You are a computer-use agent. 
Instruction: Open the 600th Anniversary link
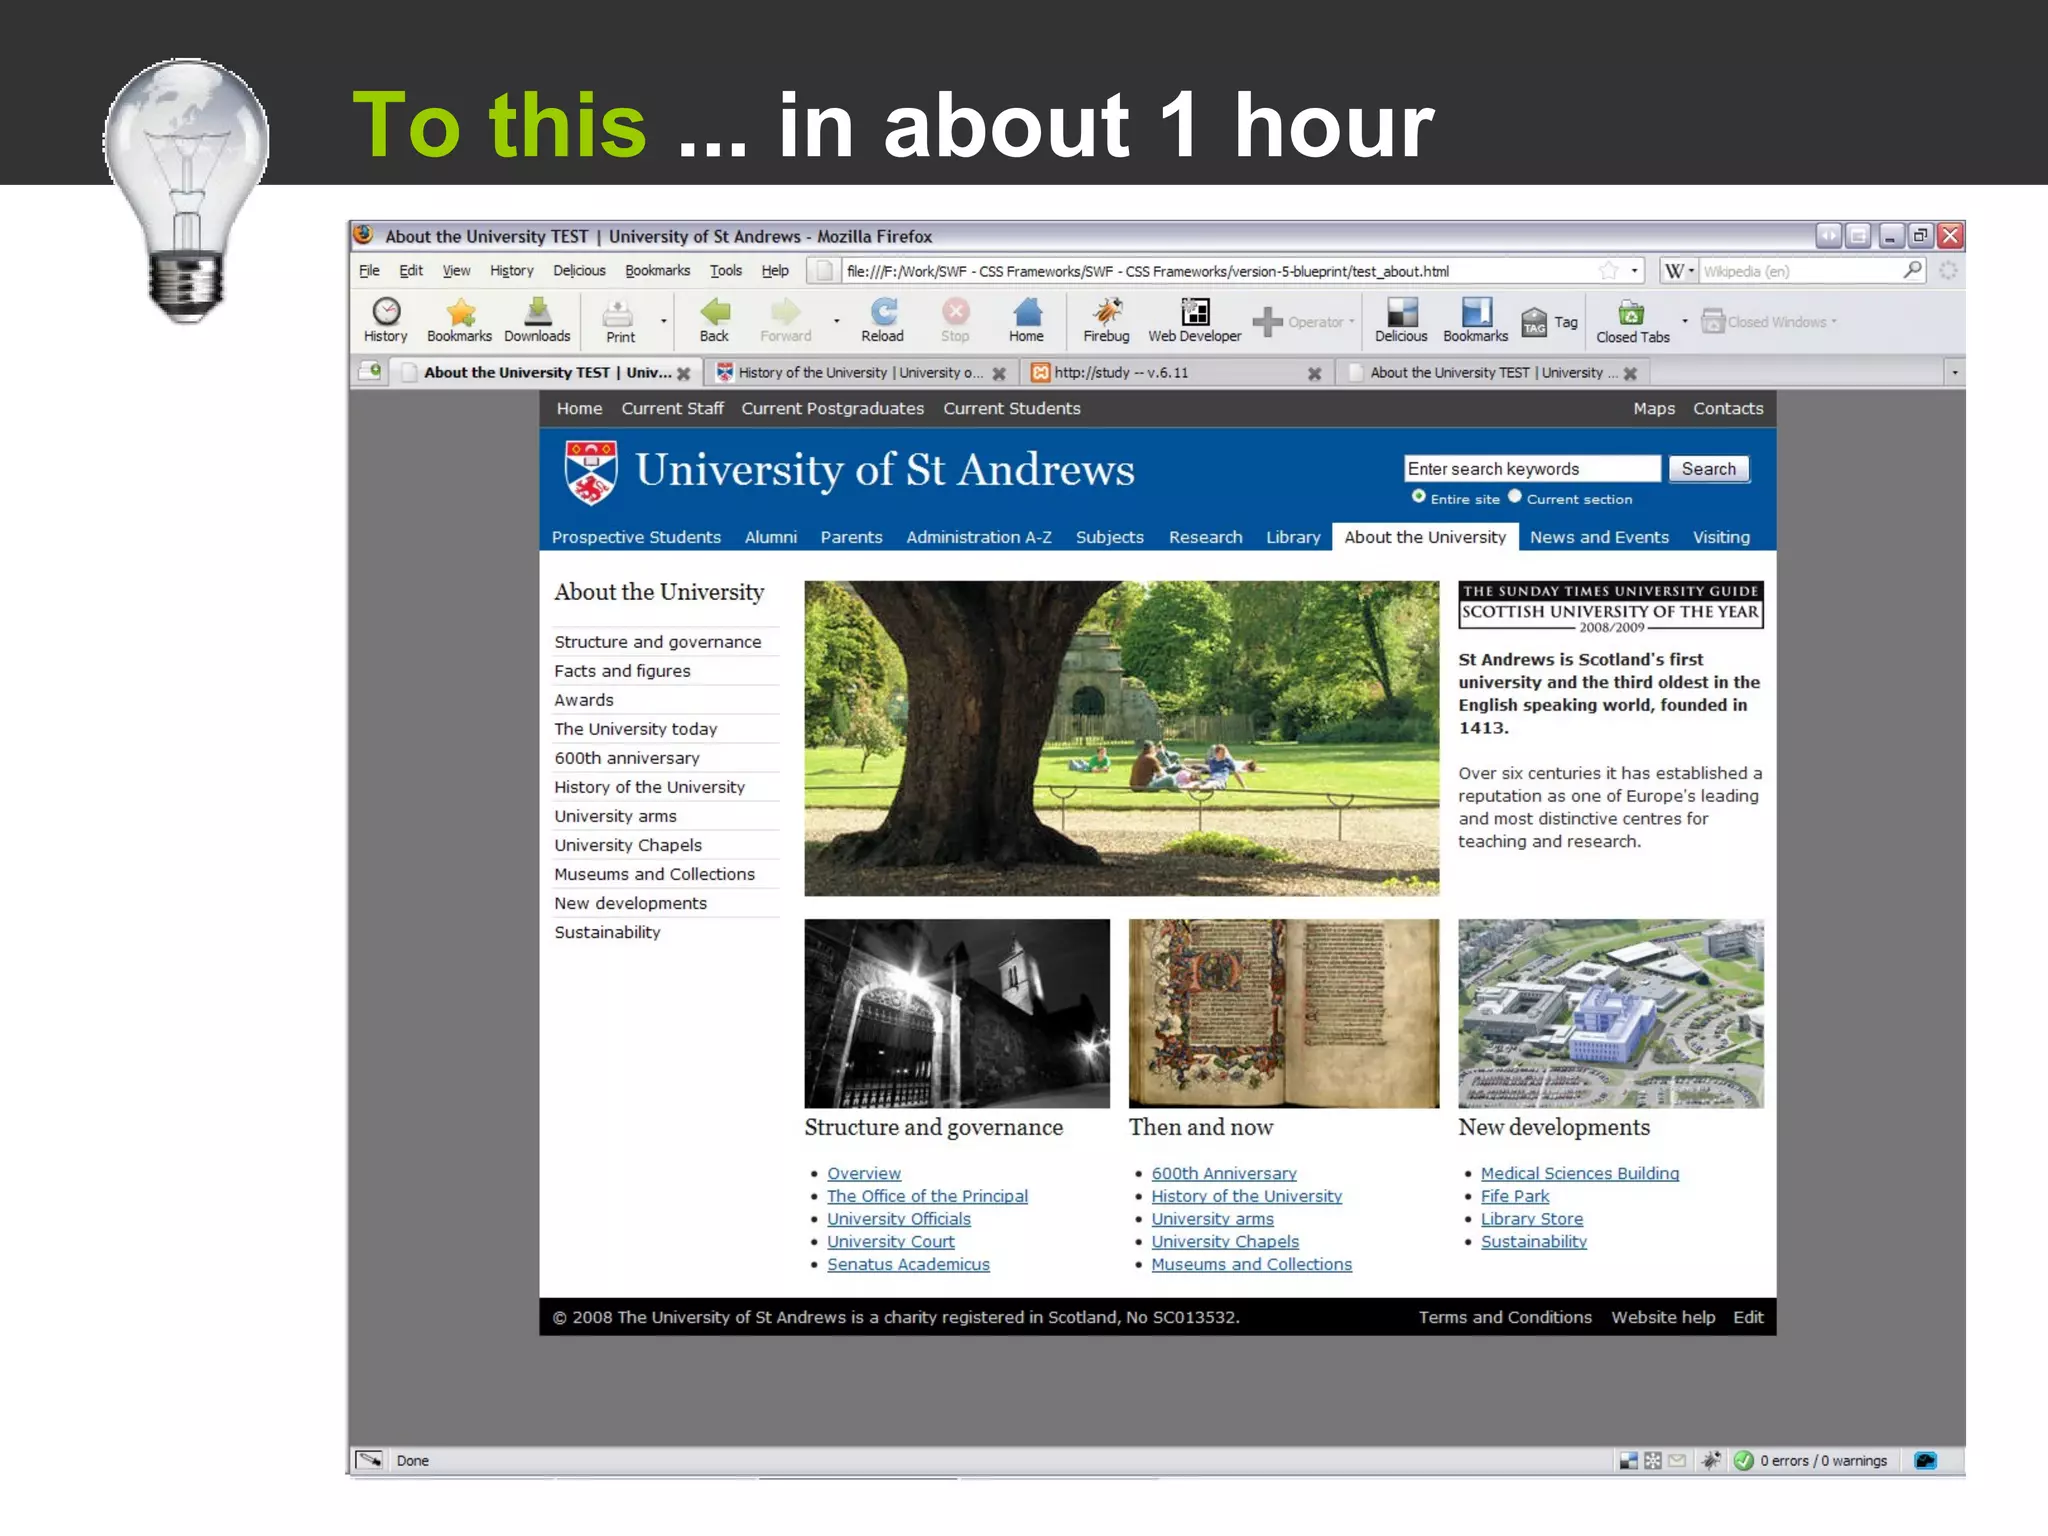tap(1223, 1173)
